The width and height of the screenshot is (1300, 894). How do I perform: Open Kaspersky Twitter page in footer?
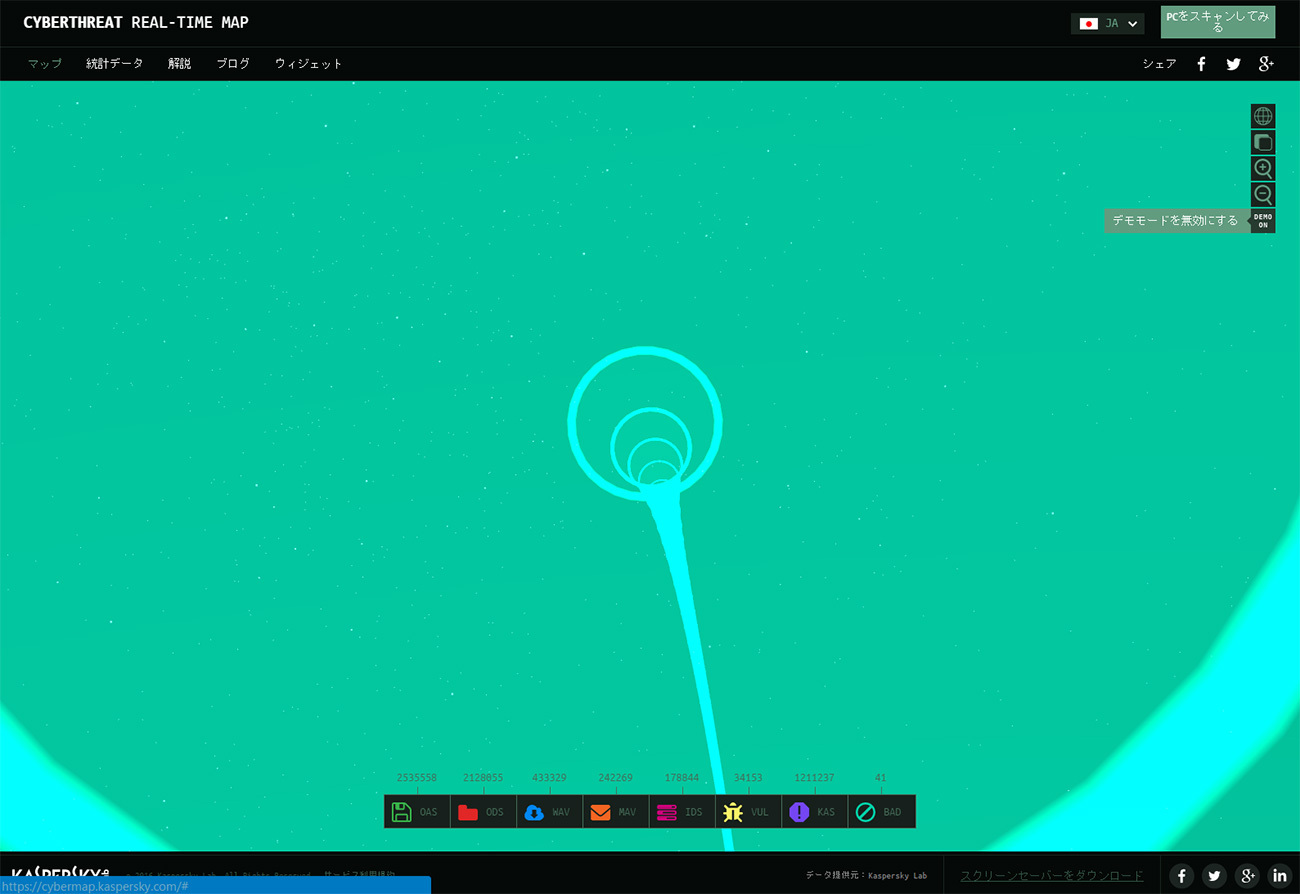(1214, 876)
